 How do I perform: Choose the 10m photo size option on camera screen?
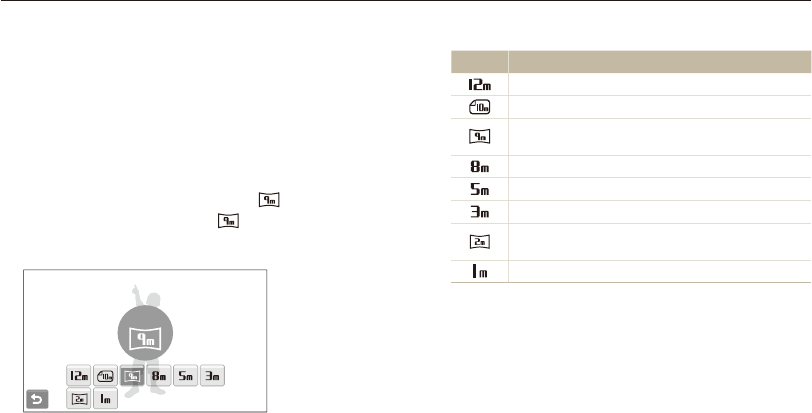(x=104, y=376)
